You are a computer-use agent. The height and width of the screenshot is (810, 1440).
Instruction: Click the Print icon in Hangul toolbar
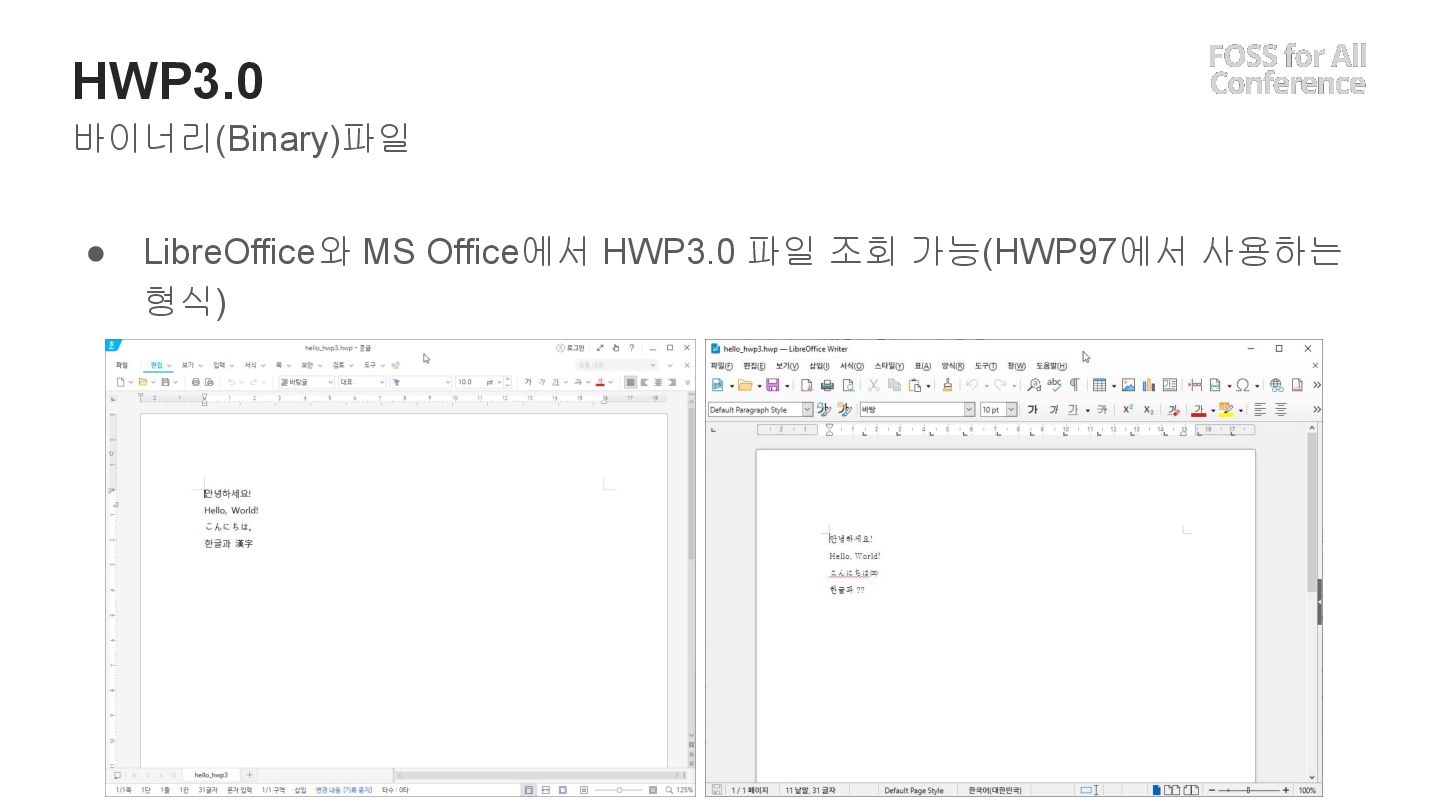click(x=195, y=382)
